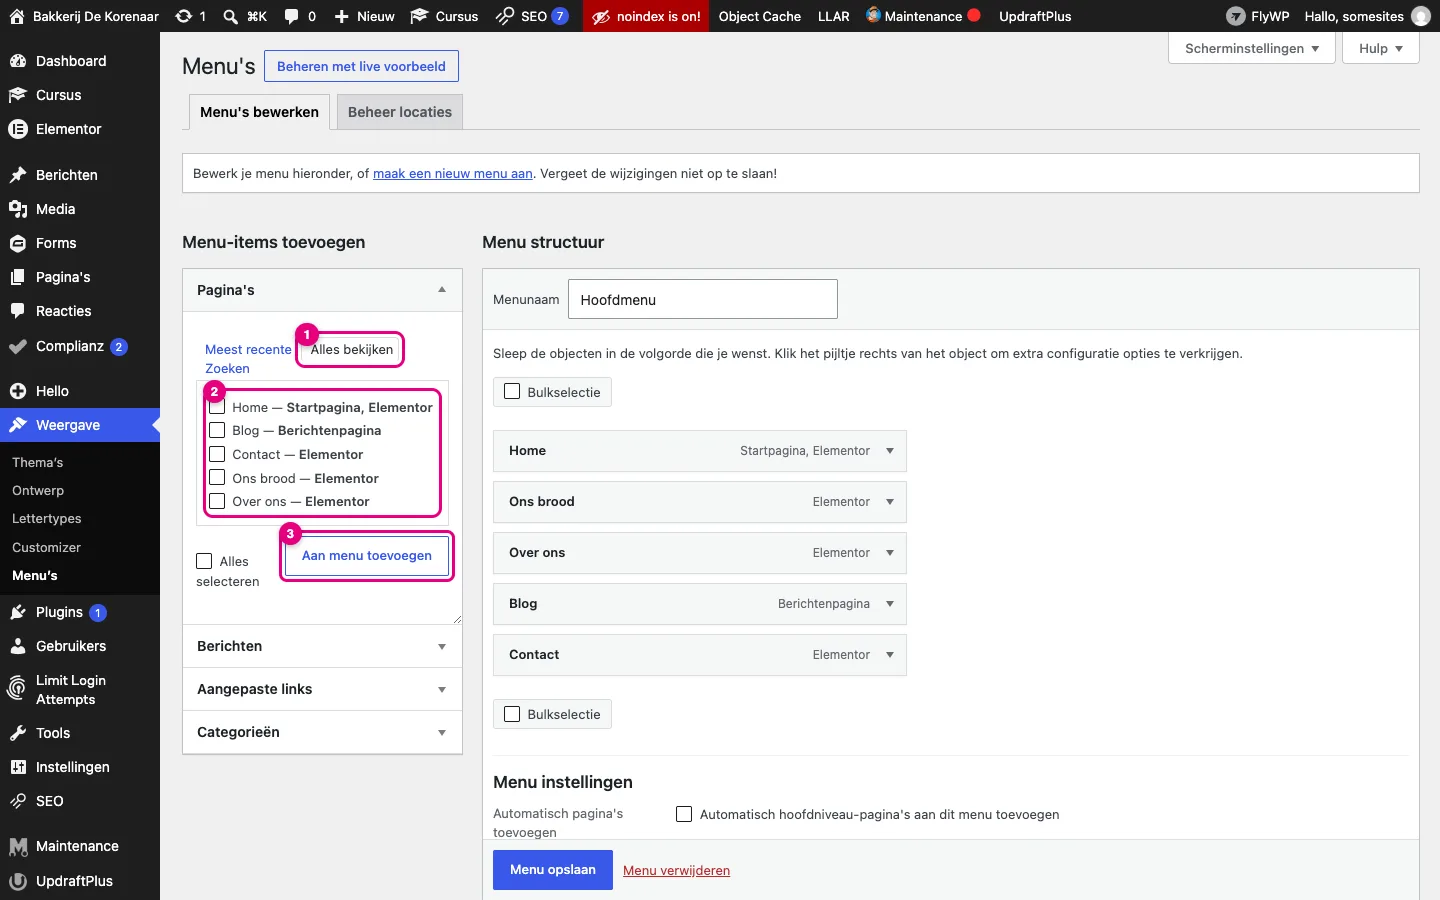Open the Customizer submenu item

46,547
